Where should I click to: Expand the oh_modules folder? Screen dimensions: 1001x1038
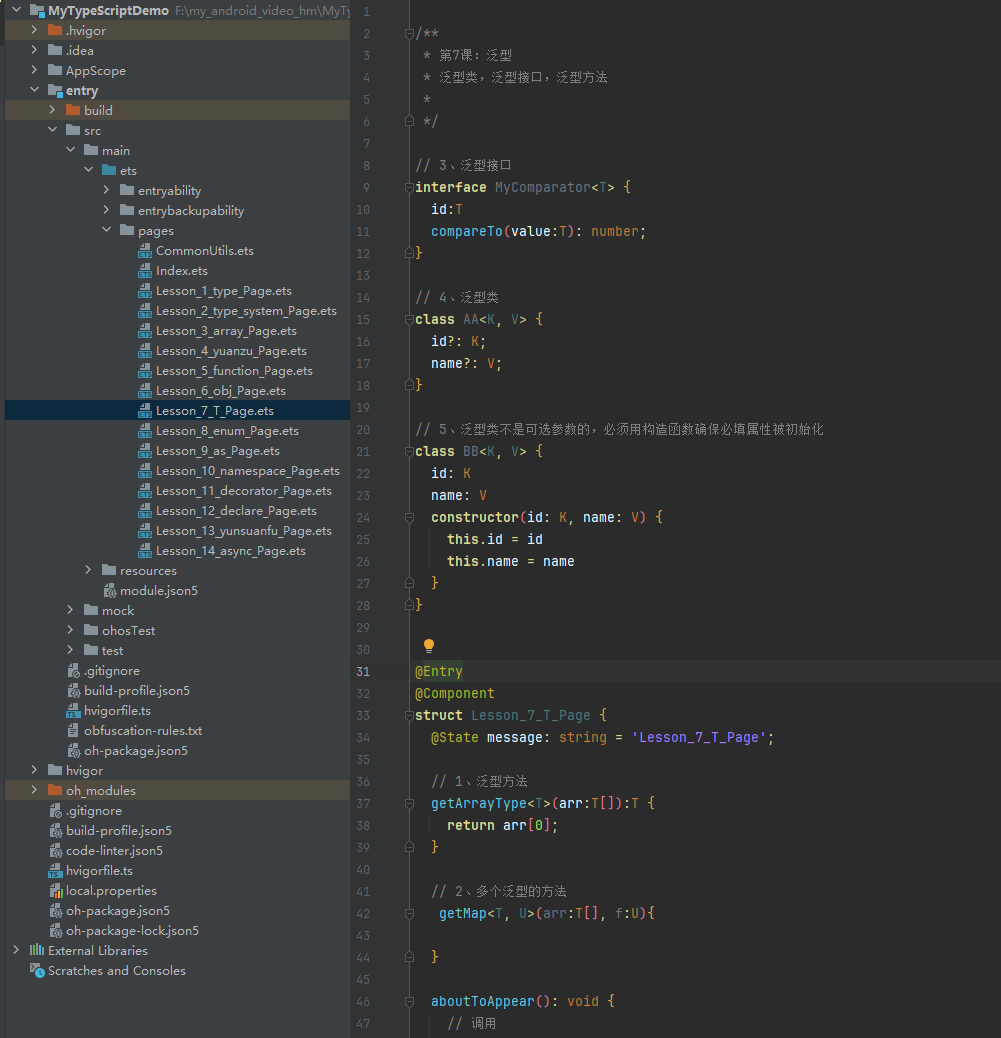pyautogui.click(x=34, y=790)
